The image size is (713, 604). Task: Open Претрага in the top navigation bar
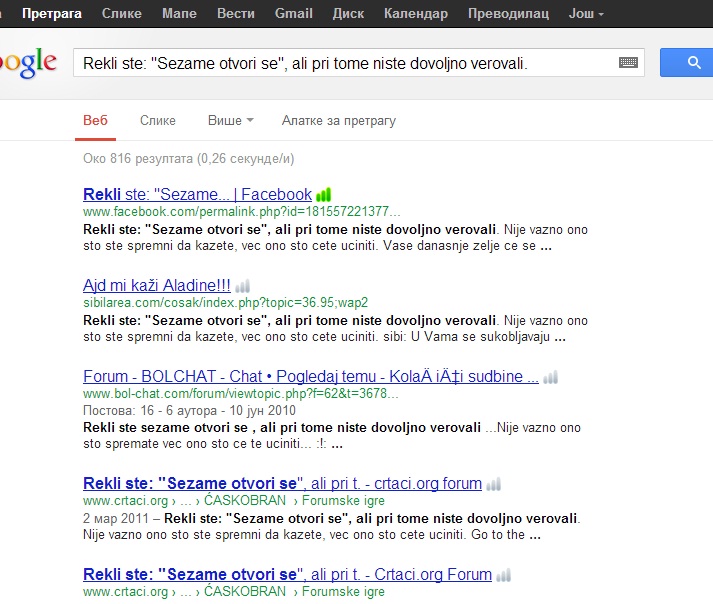click(x=52, y=14)
